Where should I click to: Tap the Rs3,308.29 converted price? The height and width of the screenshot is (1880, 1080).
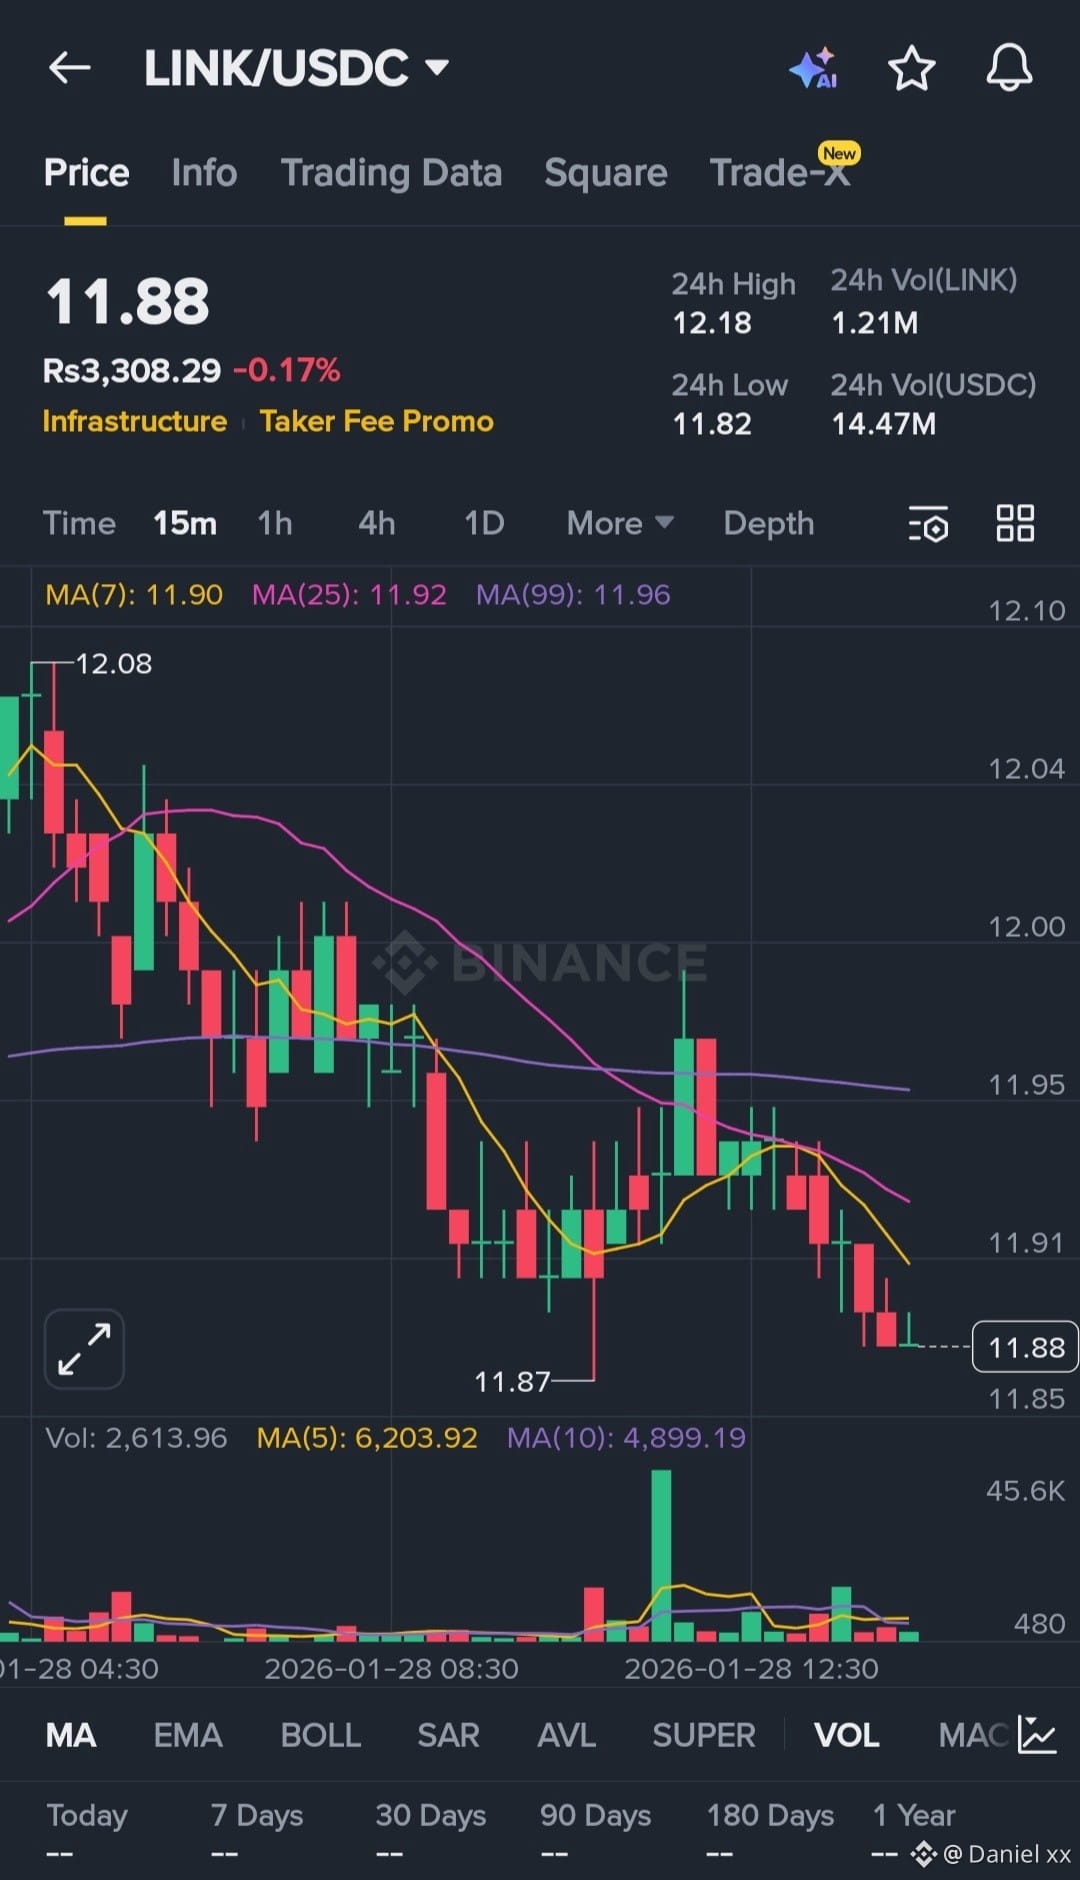tap(131, 371)
